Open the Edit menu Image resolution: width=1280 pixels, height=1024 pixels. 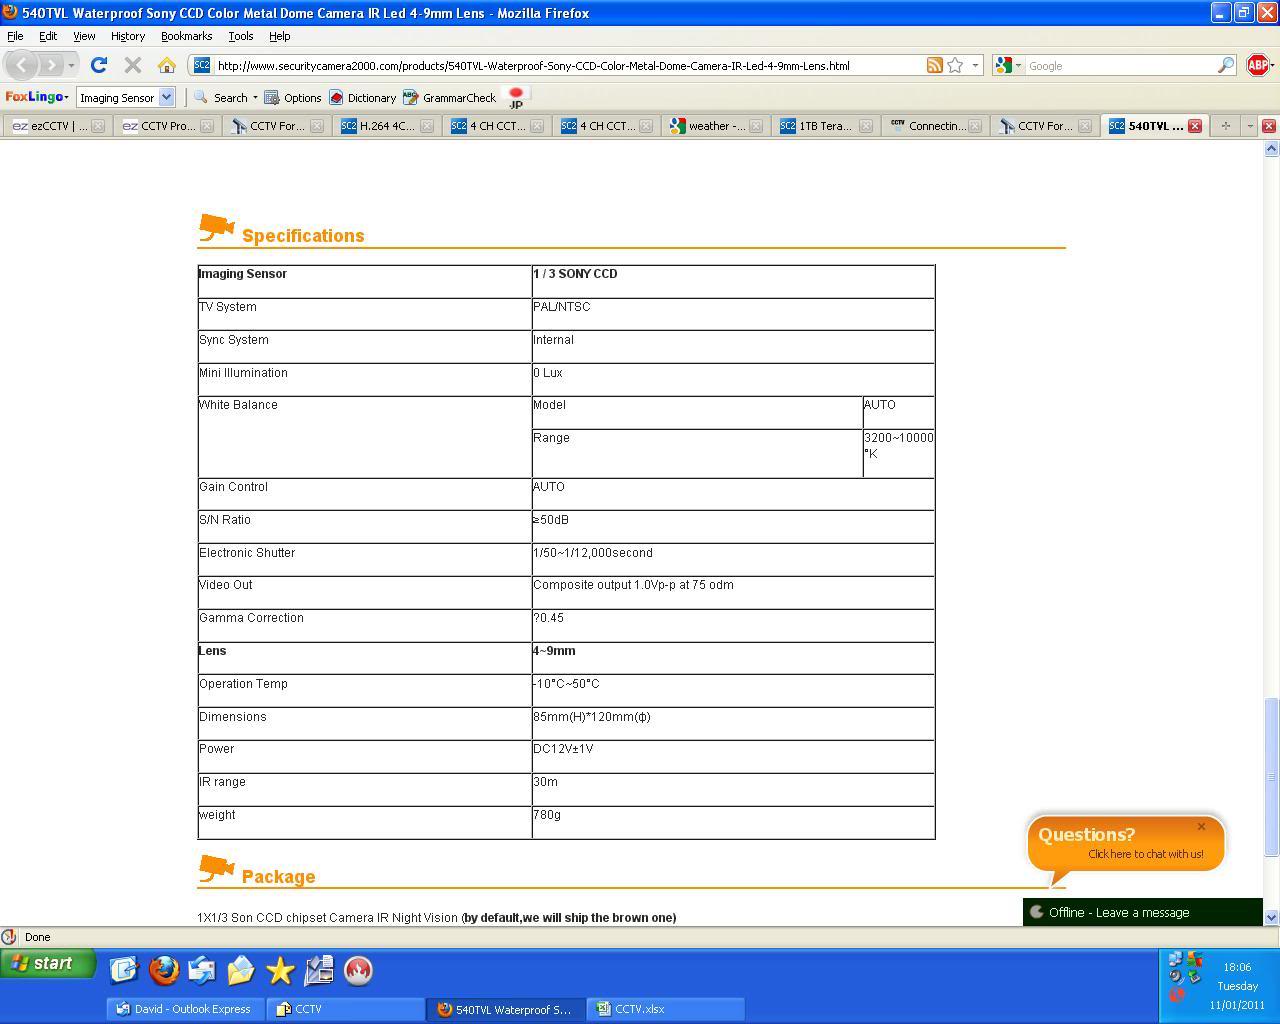[47, 36]
